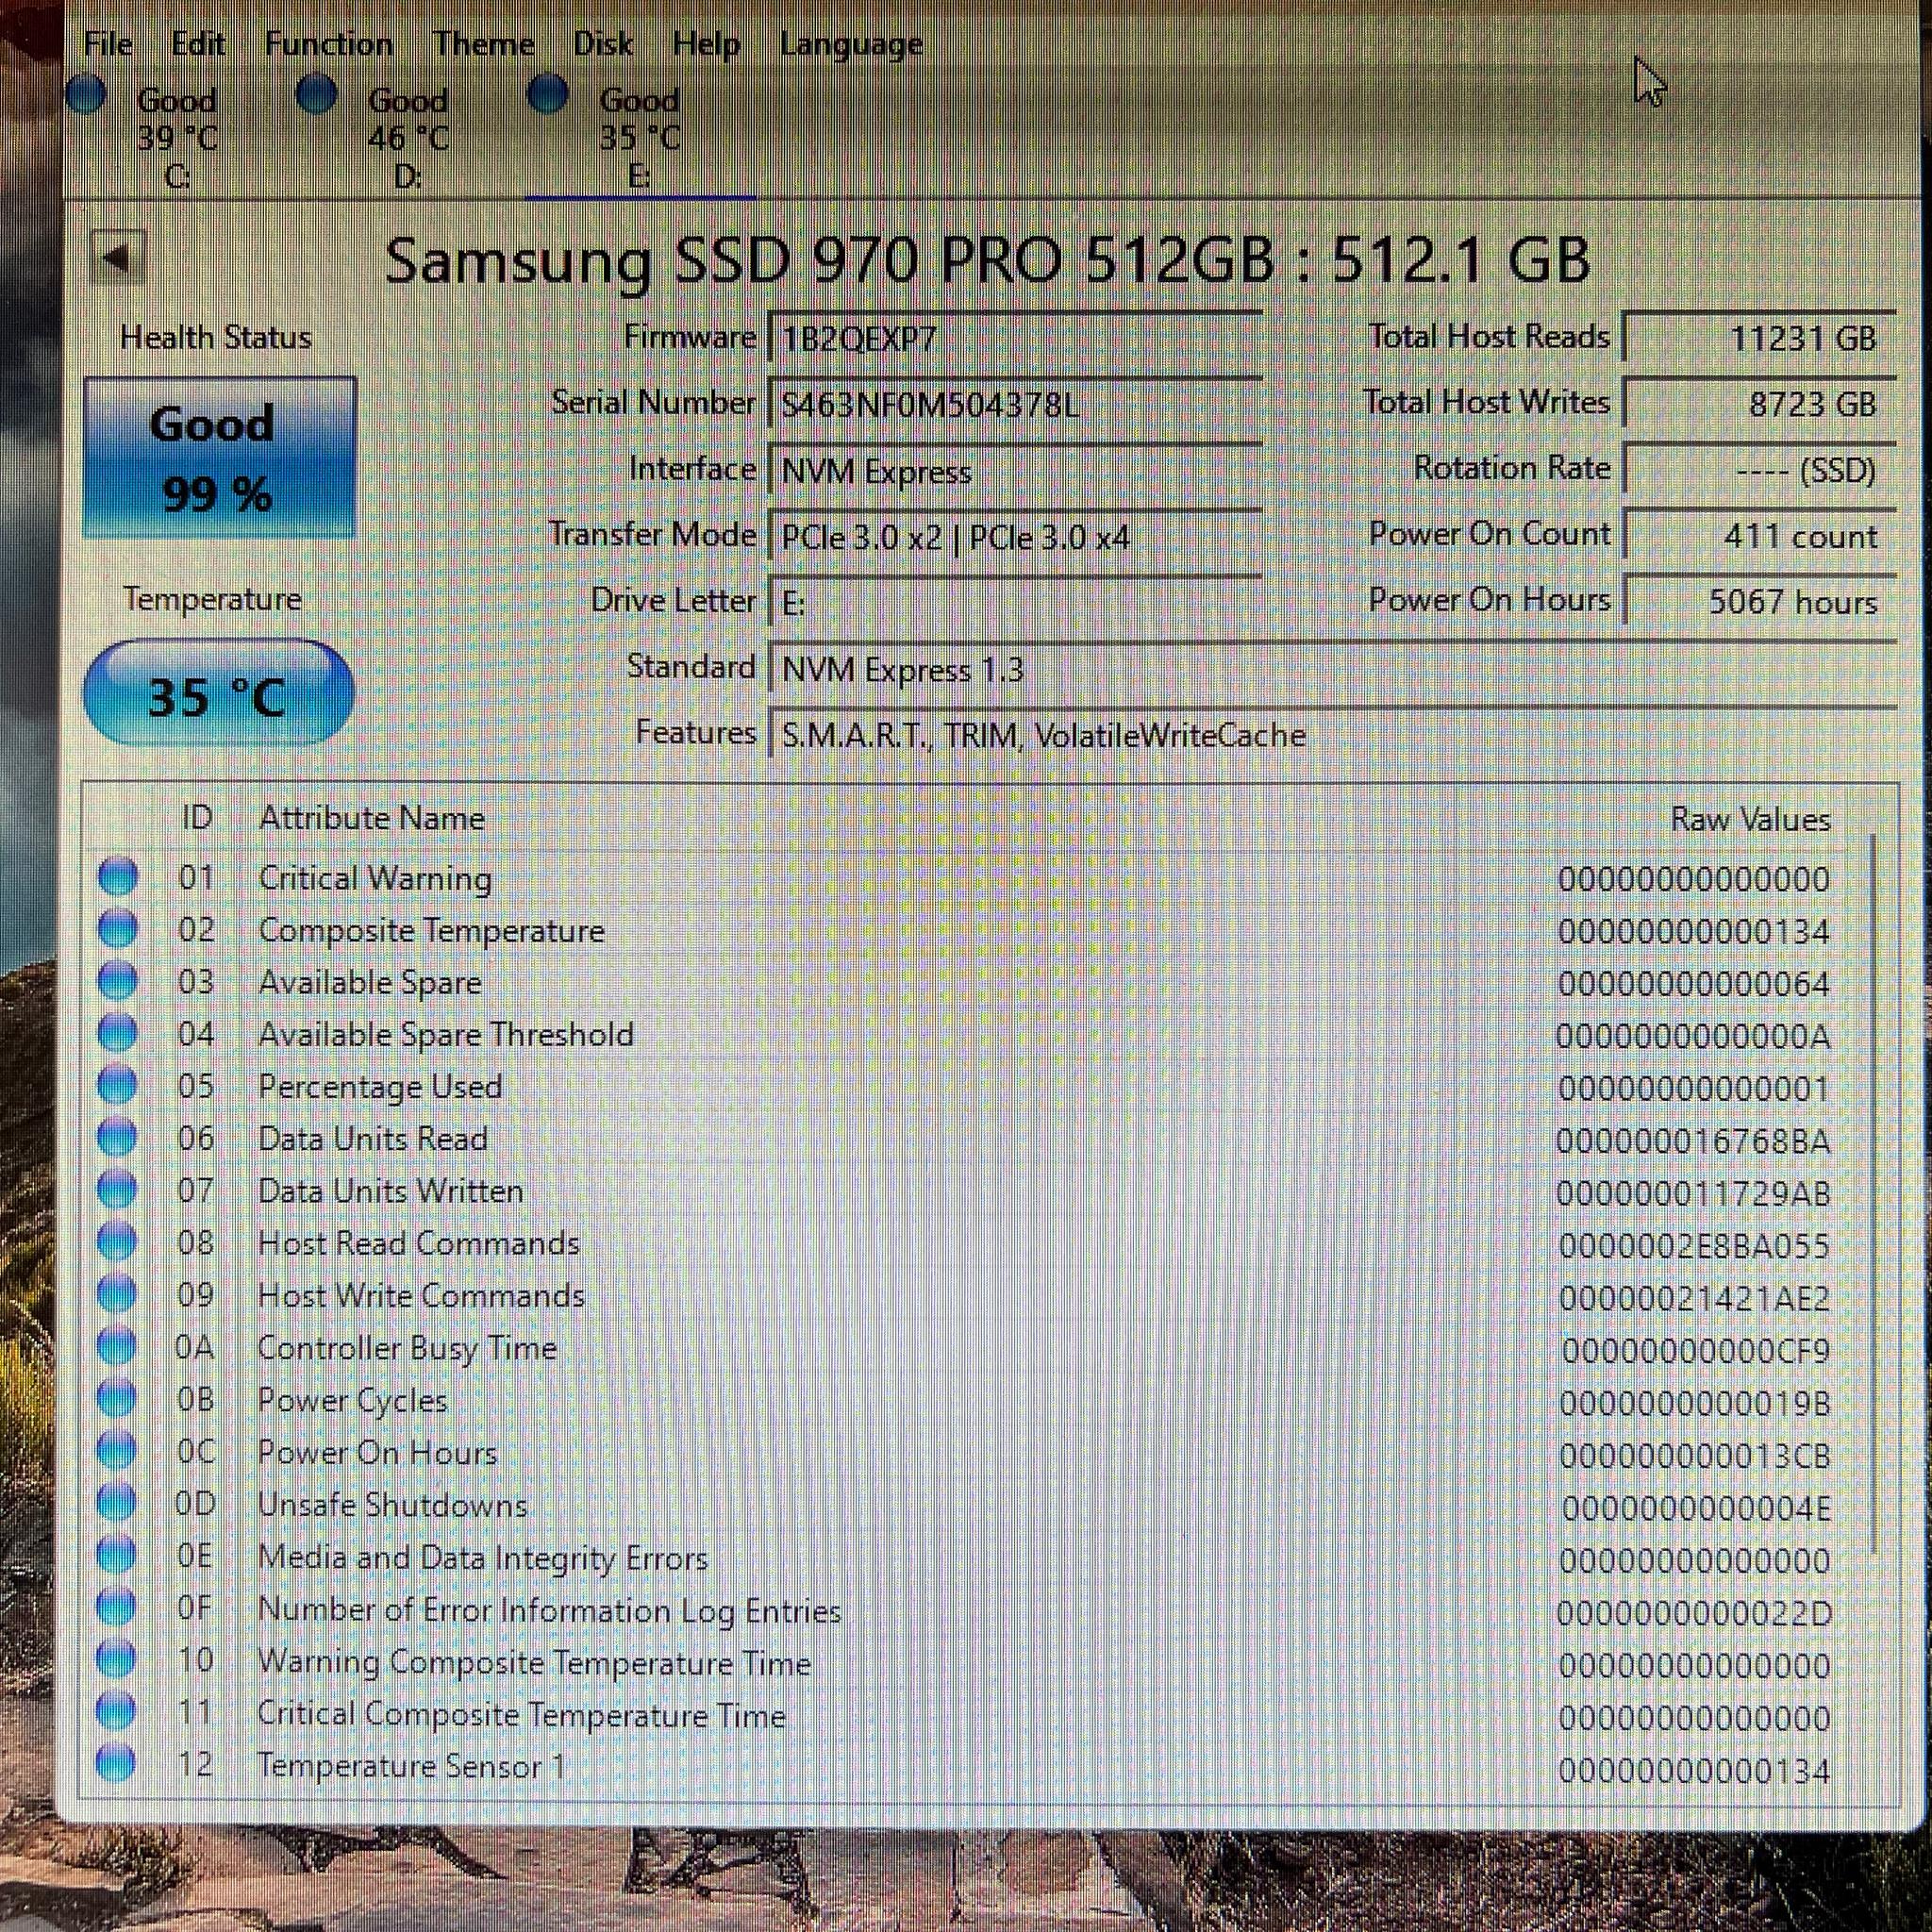Click status orb for Composite Temperature row
The height and width of the screenshot is (1932, 1932).
point(118,929)
